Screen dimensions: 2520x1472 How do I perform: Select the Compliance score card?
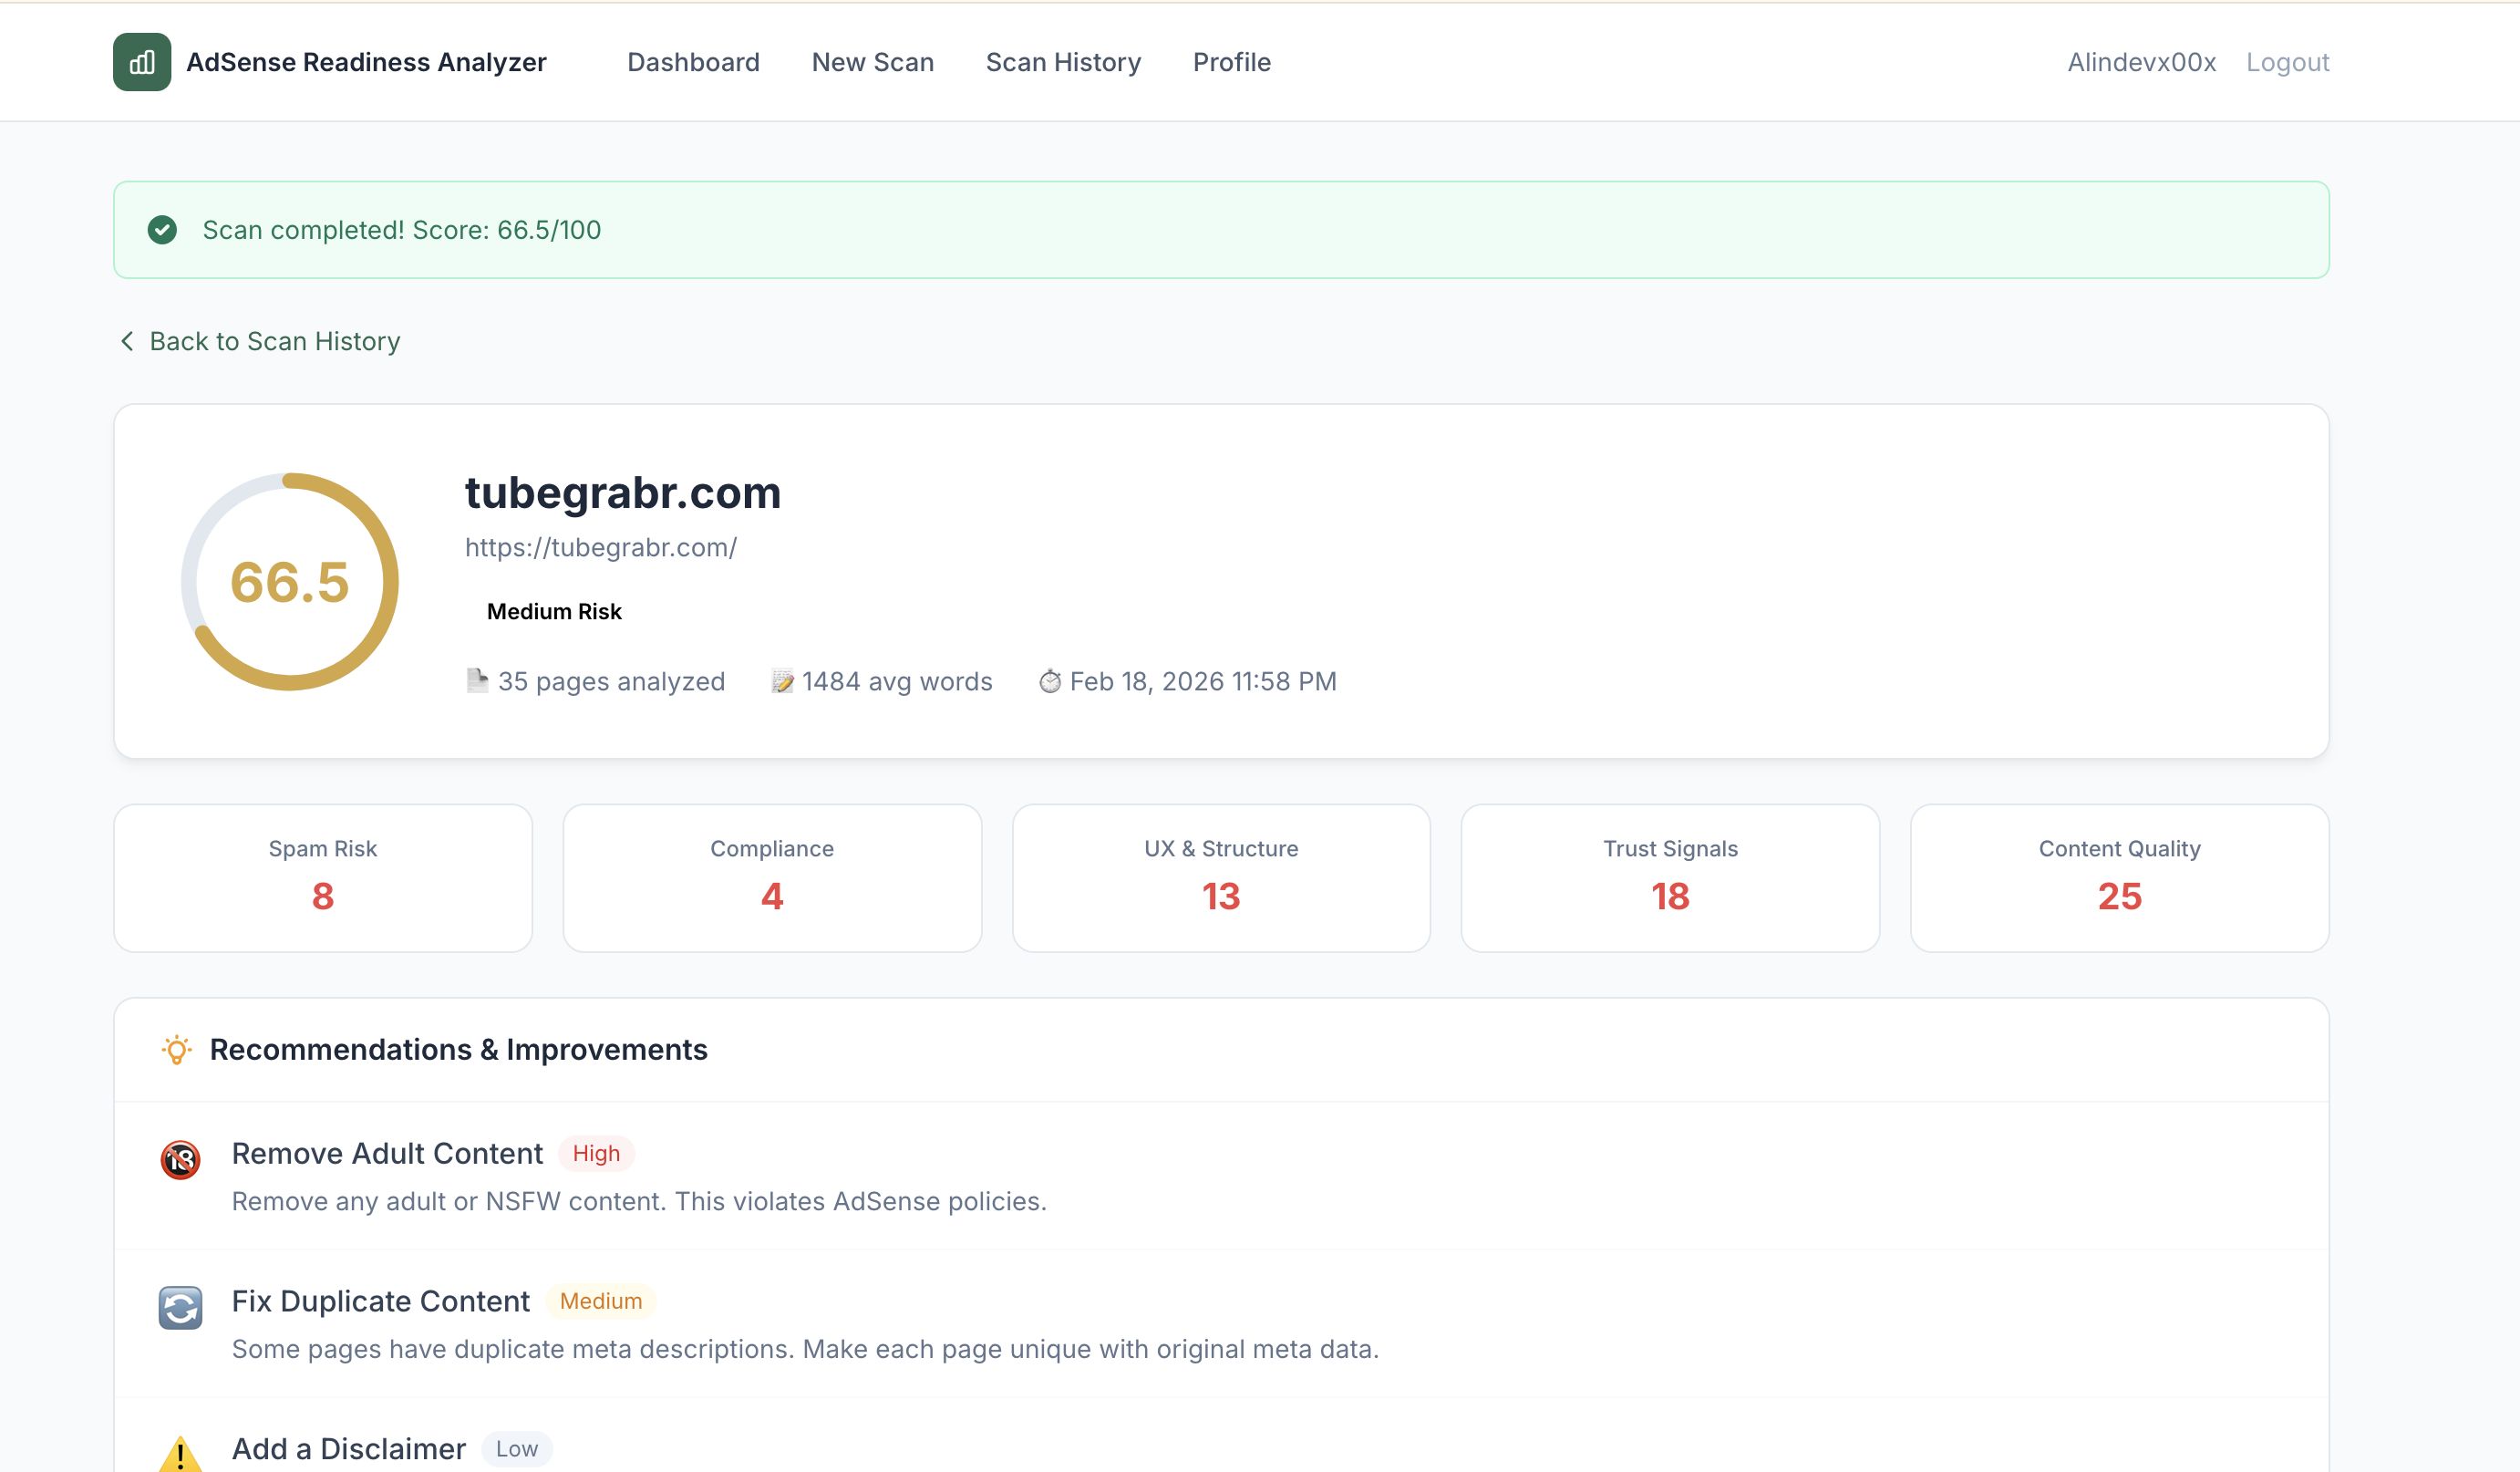pyautogui.click(x=771, y=877)
